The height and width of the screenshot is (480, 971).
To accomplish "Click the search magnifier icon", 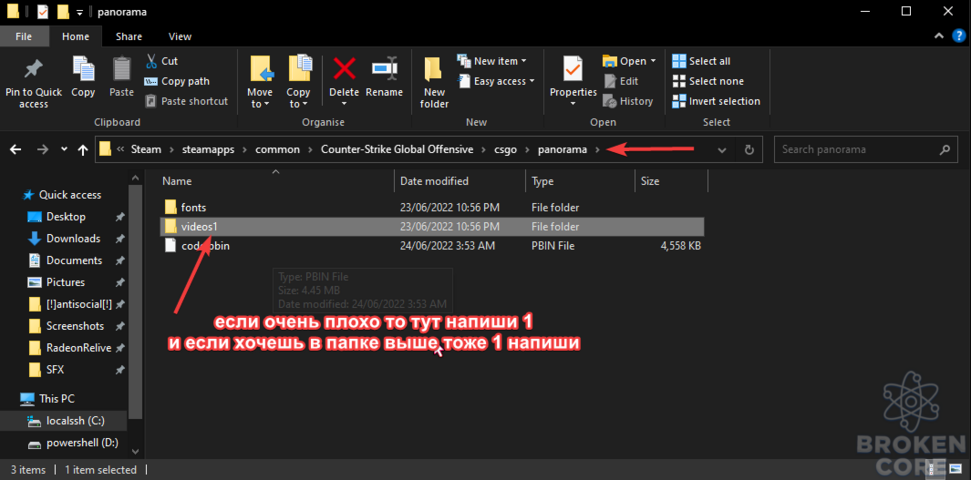I will click(944, 149).
